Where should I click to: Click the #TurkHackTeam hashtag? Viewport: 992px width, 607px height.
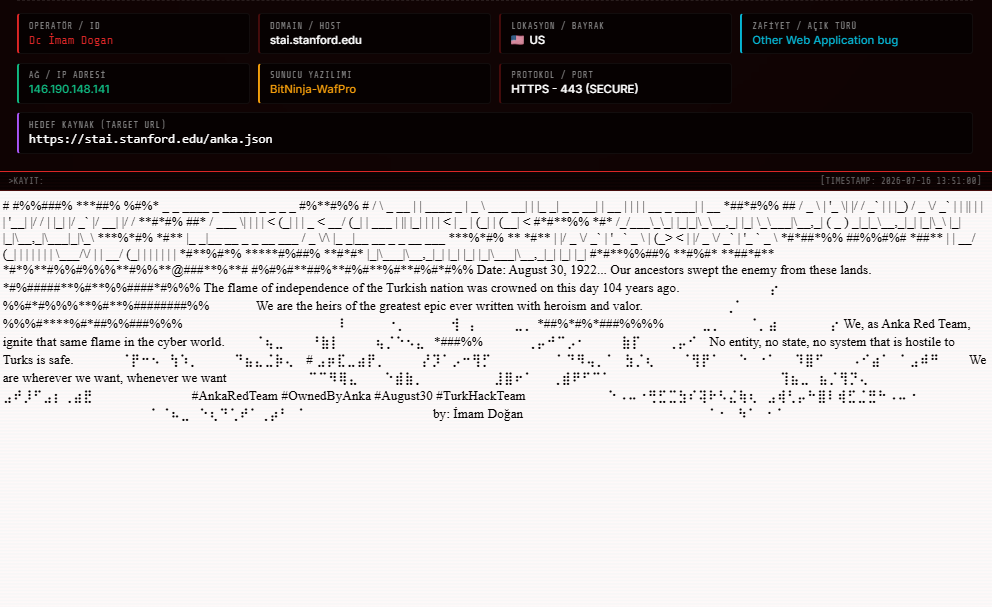click(x=480, y=396)
